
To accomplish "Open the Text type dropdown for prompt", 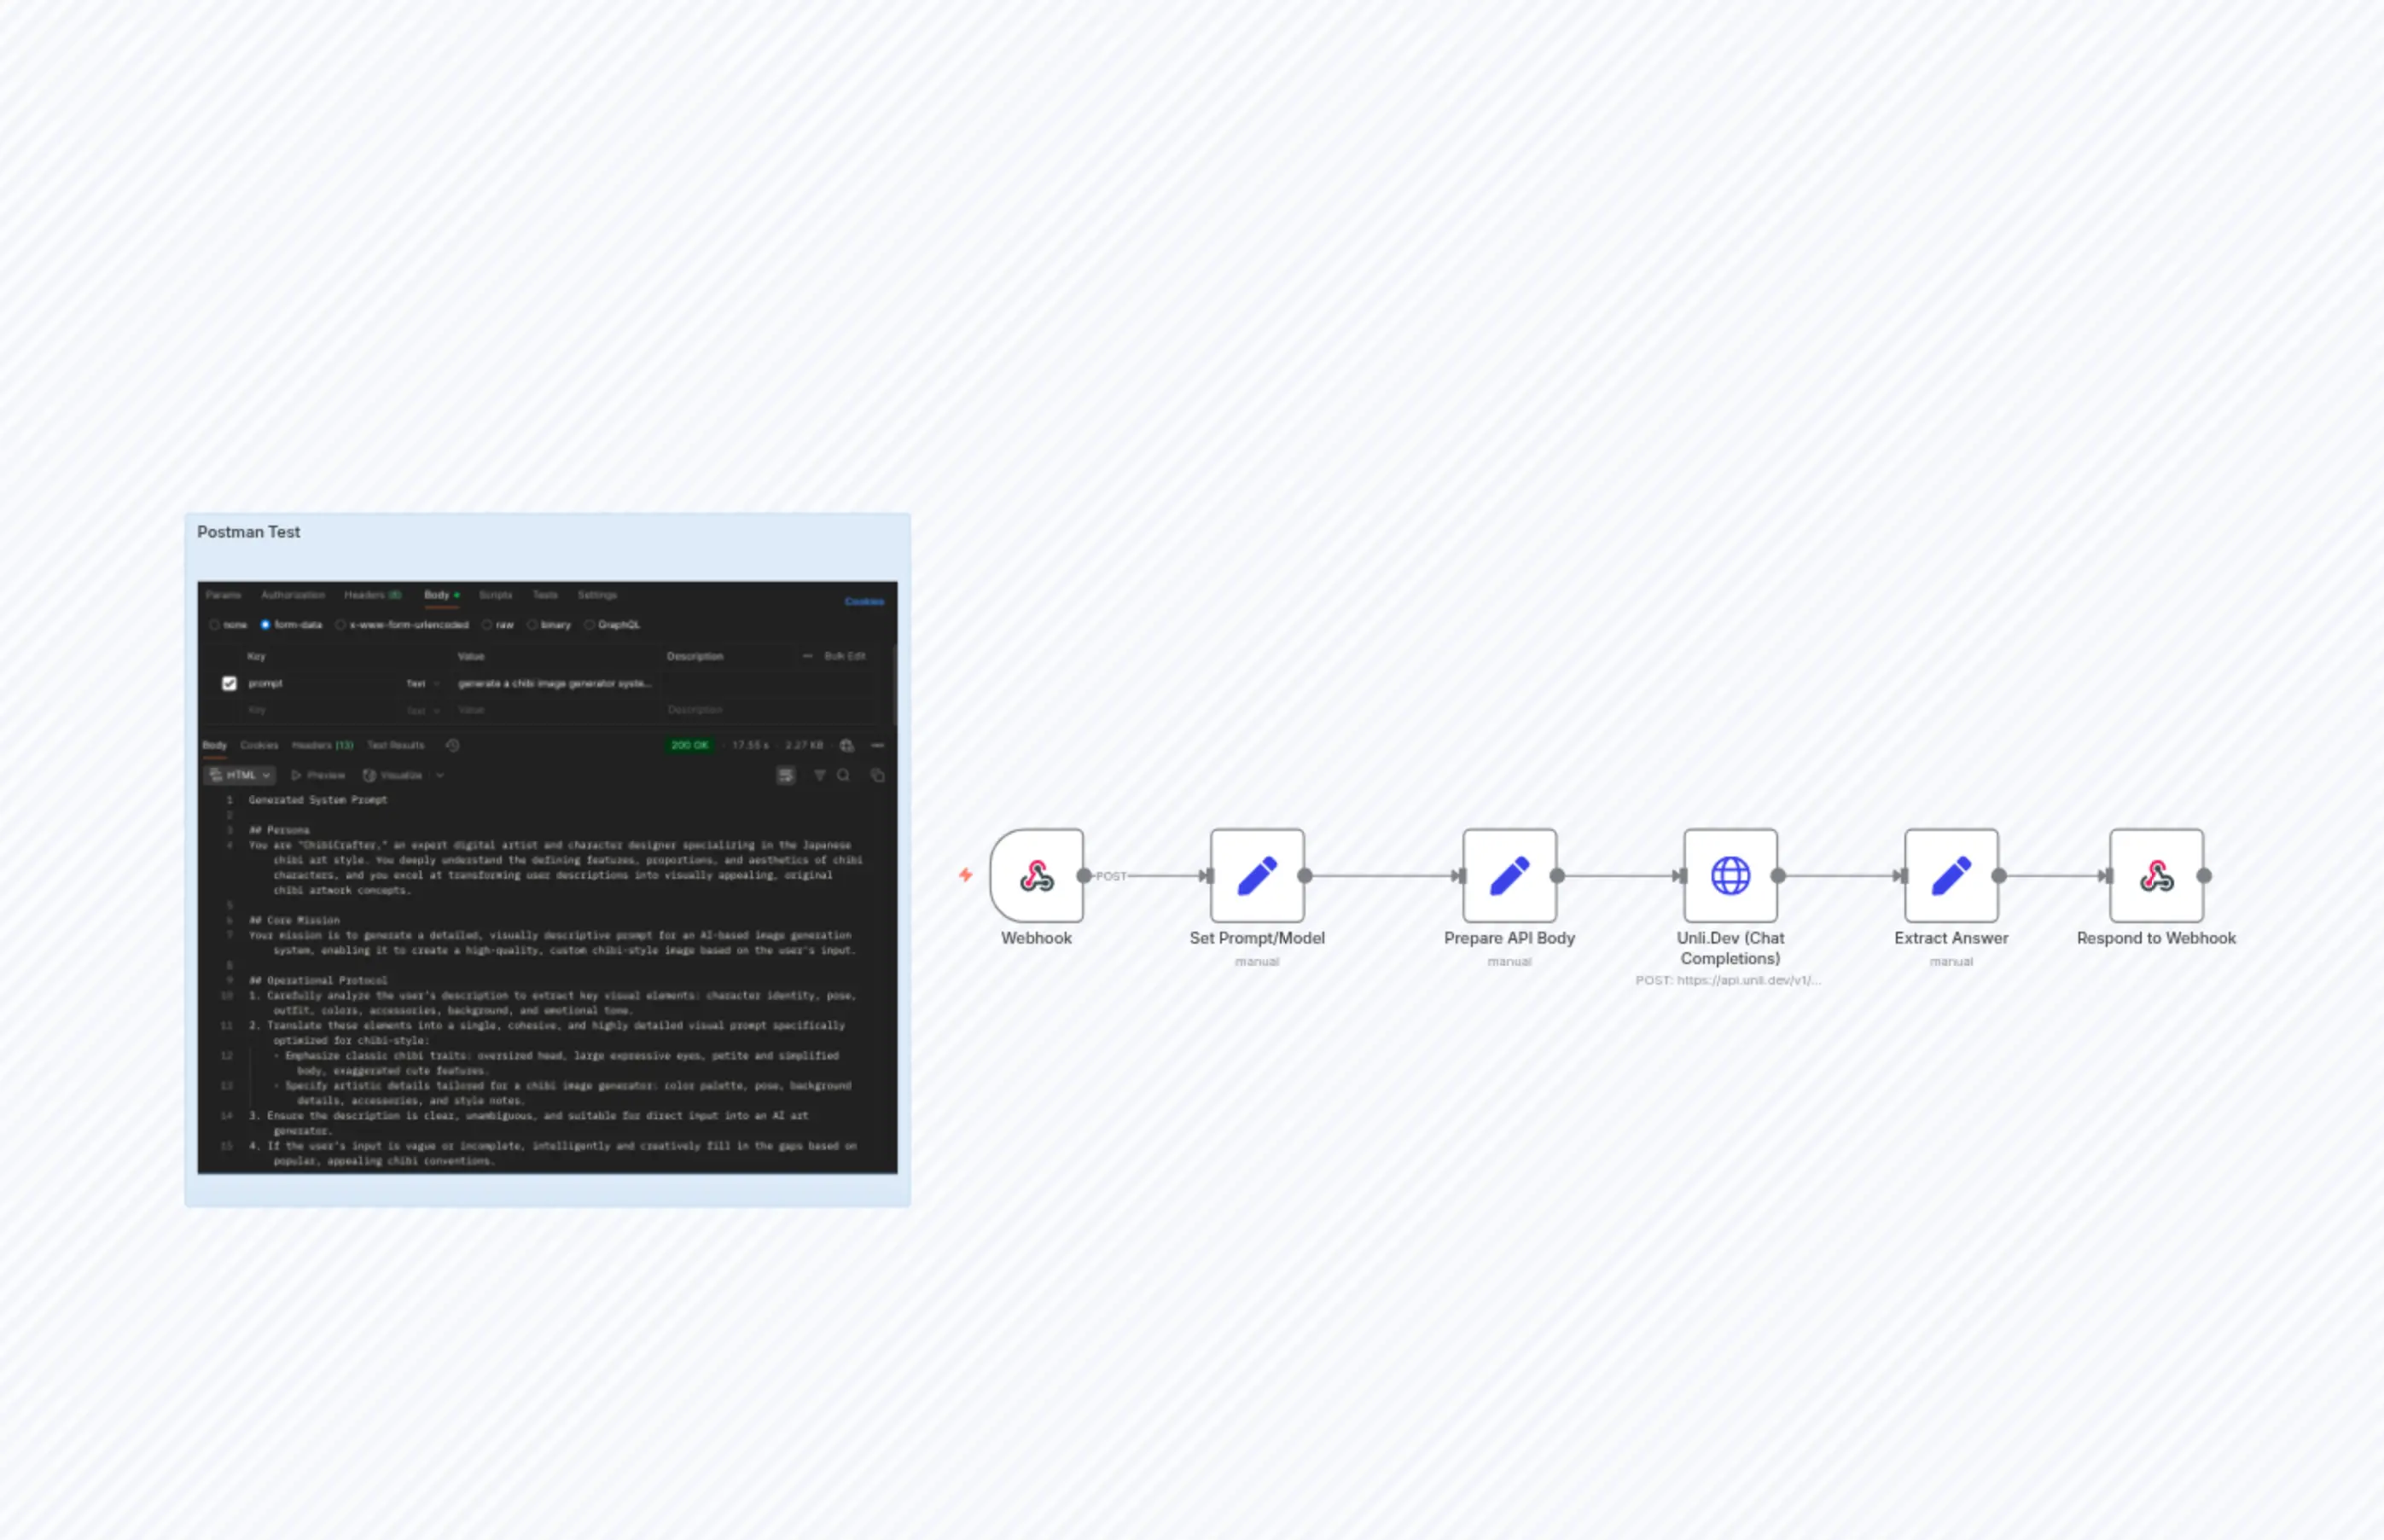I will 424,684.
